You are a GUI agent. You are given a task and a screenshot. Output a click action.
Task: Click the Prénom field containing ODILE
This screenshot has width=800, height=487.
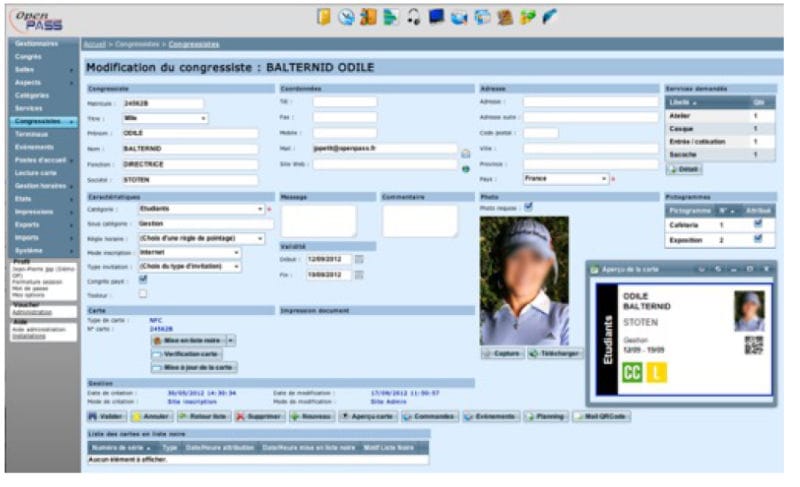pos(190,134)
